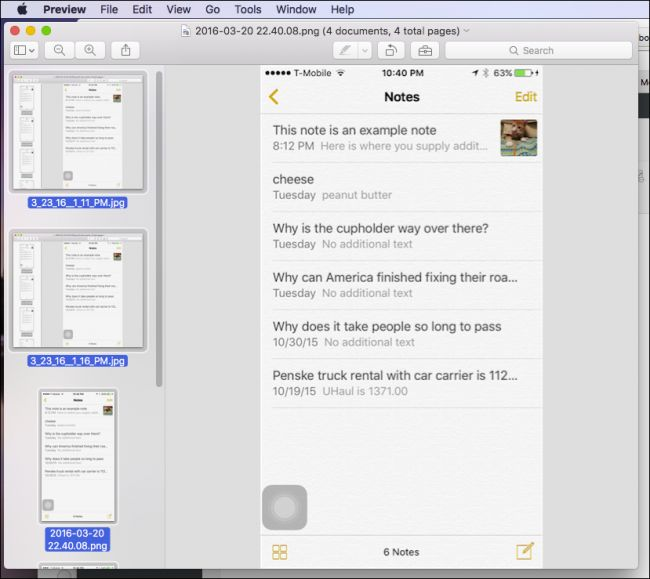This screenshot has width=650, height=579.
Task: Click the sidebar vertical scrollbar
Action: [x=159, y=229]
